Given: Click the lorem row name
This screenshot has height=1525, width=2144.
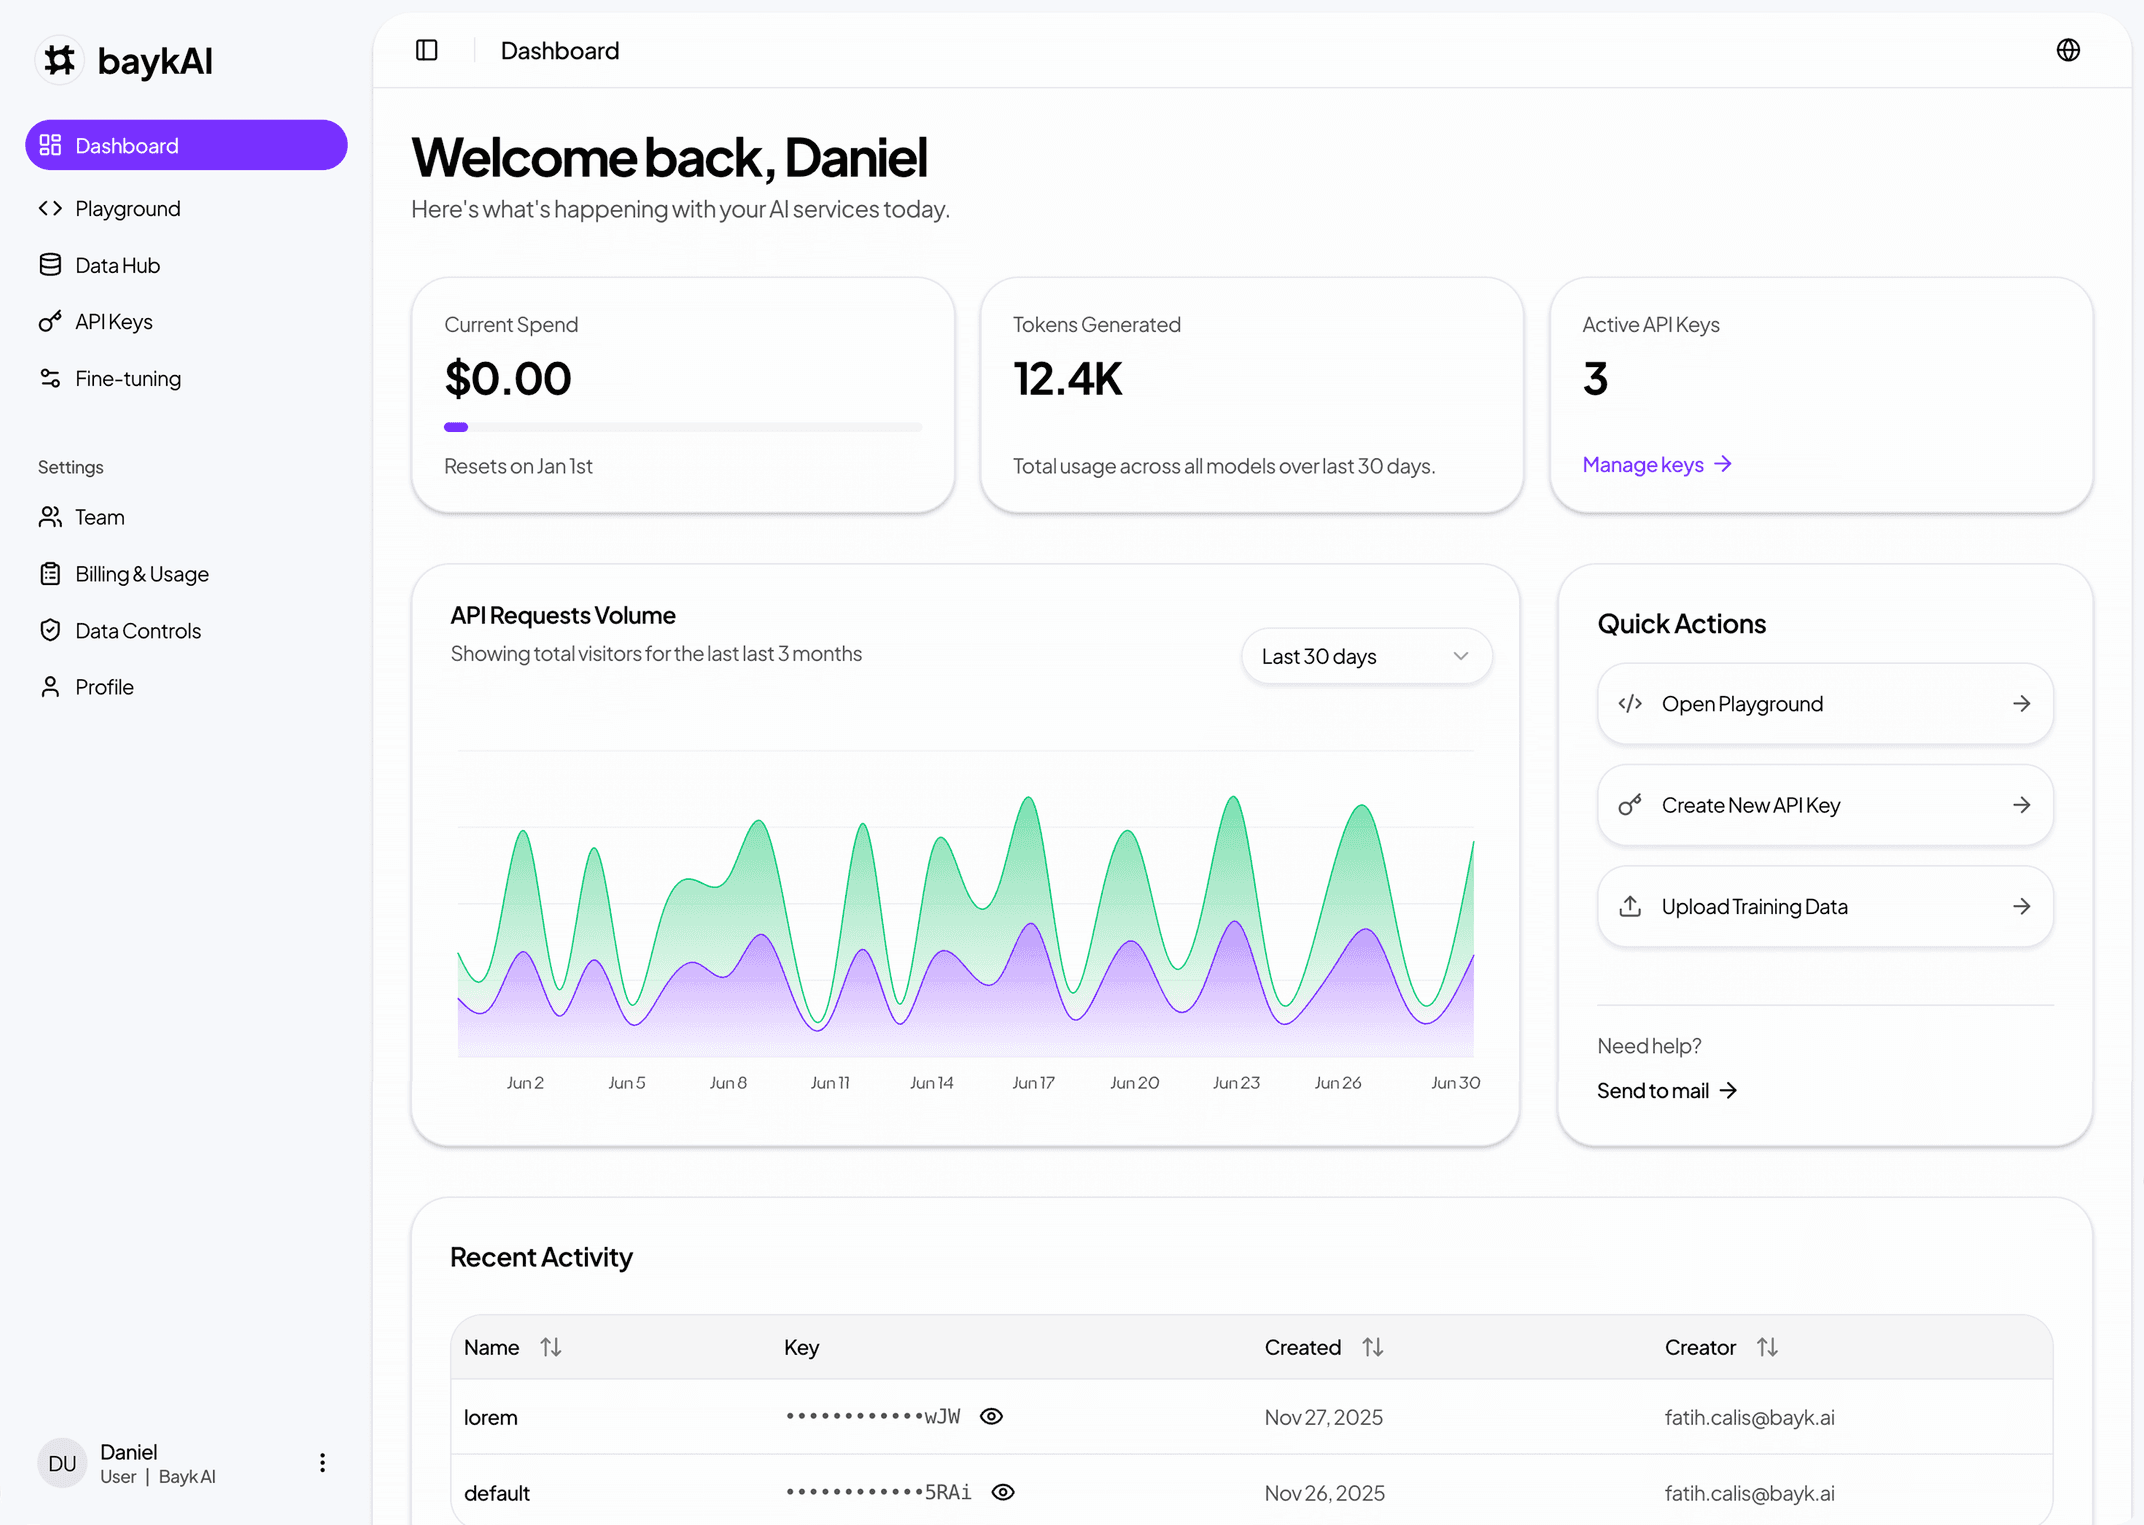Looking at the screenshot, I should pyautogui.click(x=491, y=1417).
